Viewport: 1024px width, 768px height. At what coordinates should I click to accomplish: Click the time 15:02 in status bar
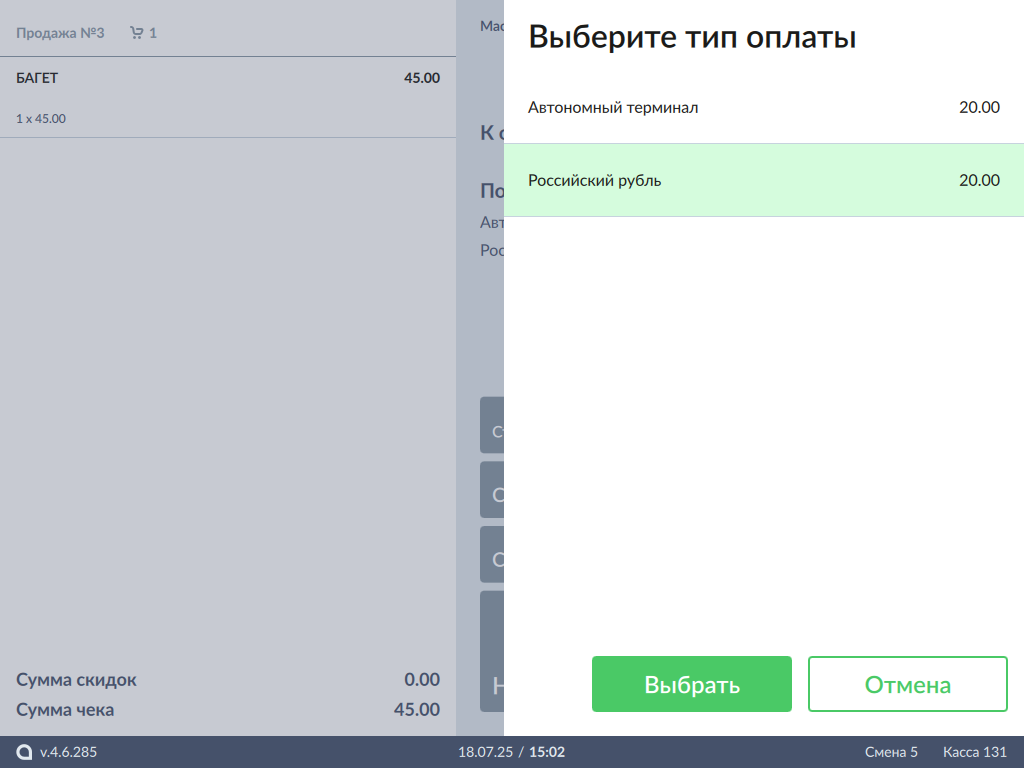point(547,752)
